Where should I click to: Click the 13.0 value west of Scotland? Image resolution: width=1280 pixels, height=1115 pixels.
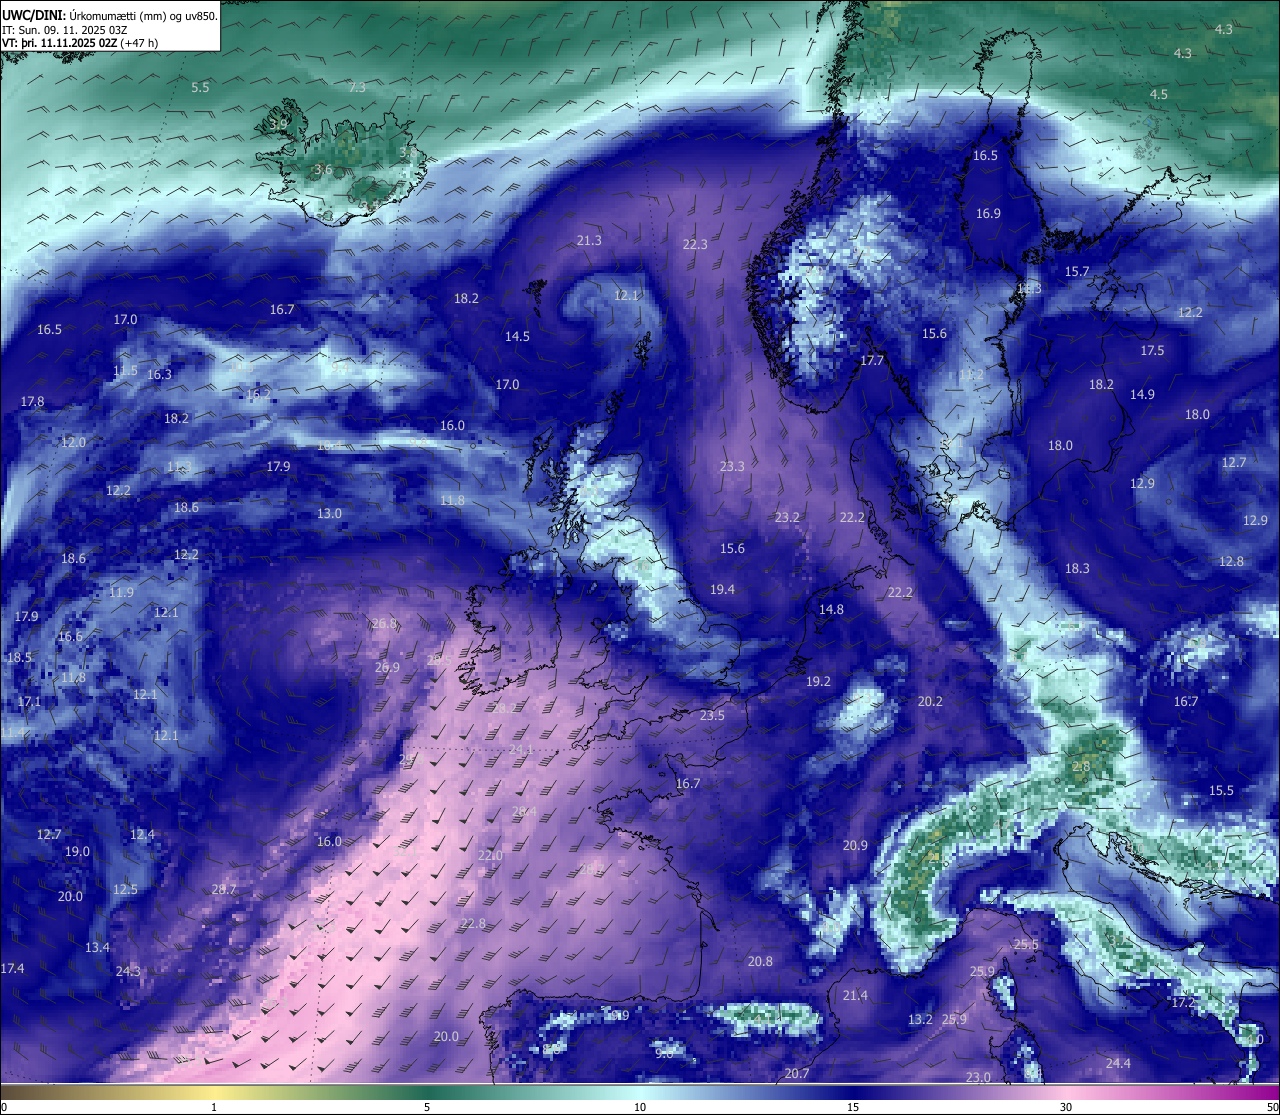[x=329, y=514]
